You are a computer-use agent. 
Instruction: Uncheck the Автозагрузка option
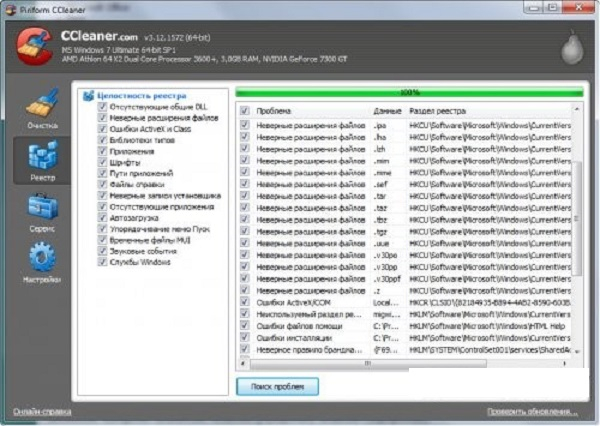[102, 218]
